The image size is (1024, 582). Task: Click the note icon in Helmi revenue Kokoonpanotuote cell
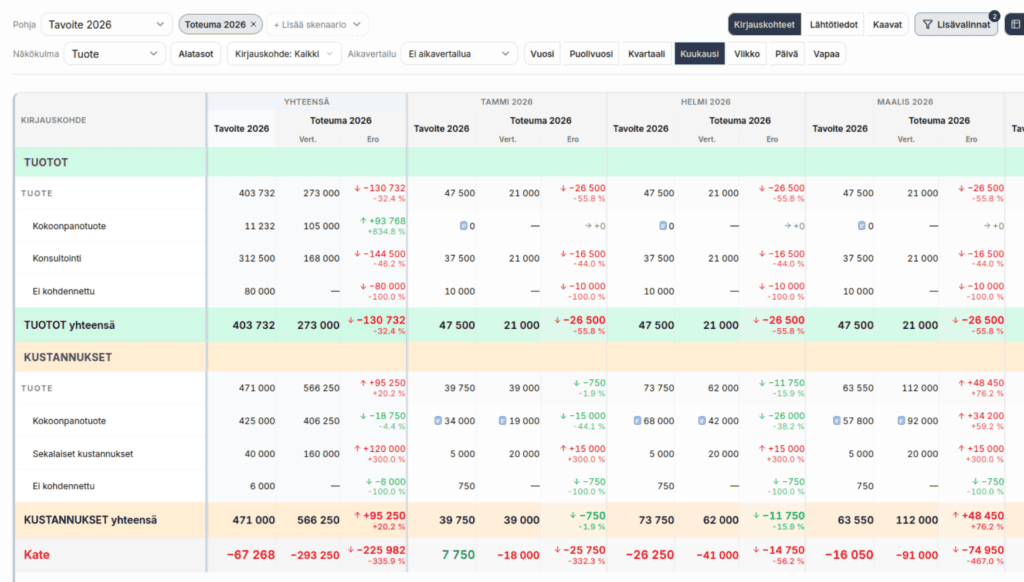[x=663, y=226]
